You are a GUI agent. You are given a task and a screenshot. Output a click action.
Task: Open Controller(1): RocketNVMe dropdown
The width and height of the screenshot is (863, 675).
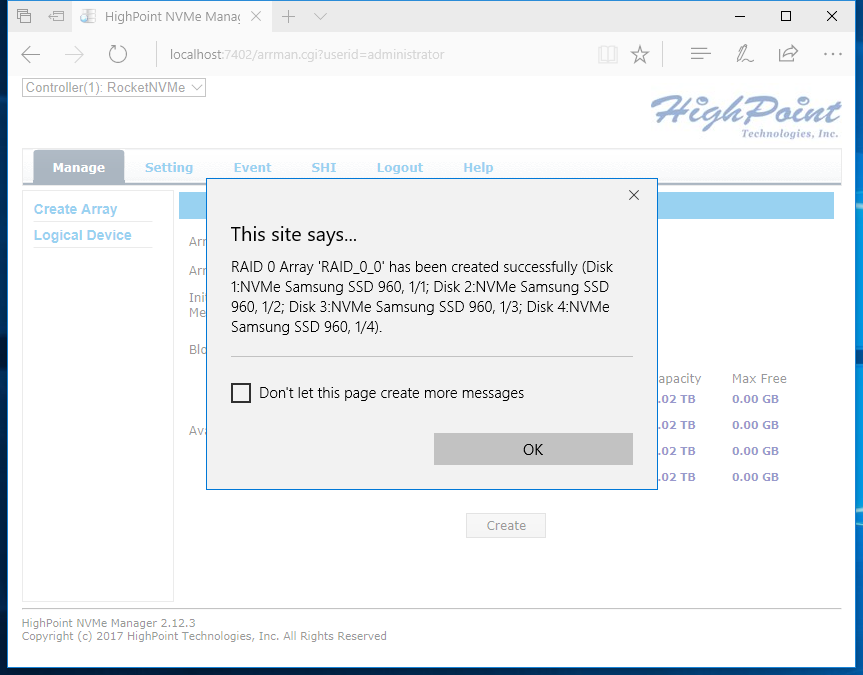pyautogui.click(x=114, y=88)
